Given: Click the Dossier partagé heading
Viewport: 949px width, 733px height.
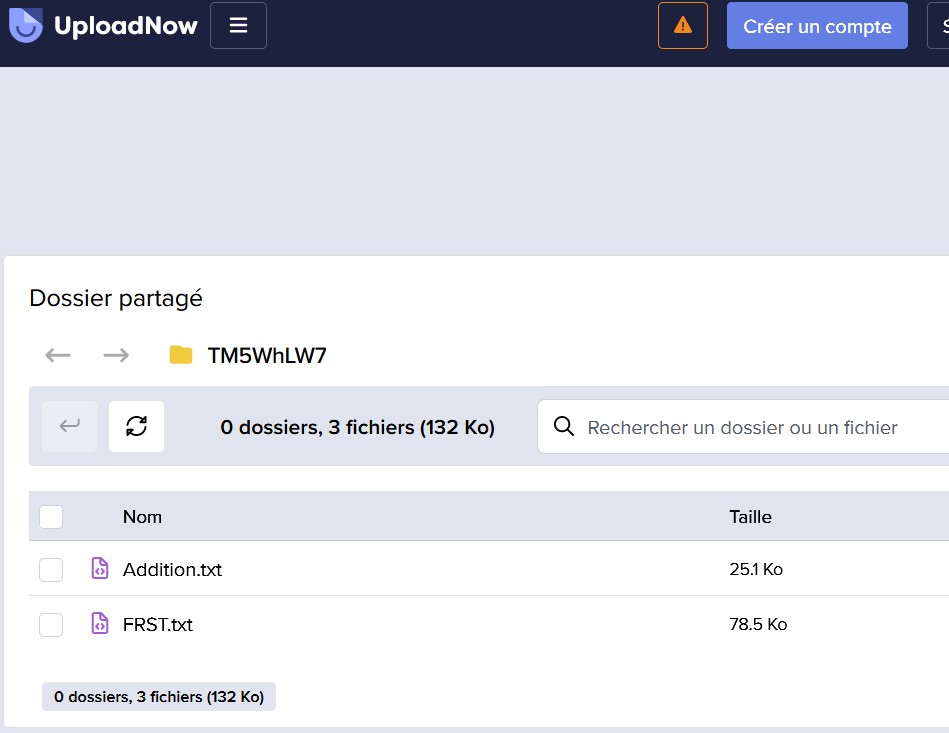Looking at the screenshot, I should click(116, 298).
